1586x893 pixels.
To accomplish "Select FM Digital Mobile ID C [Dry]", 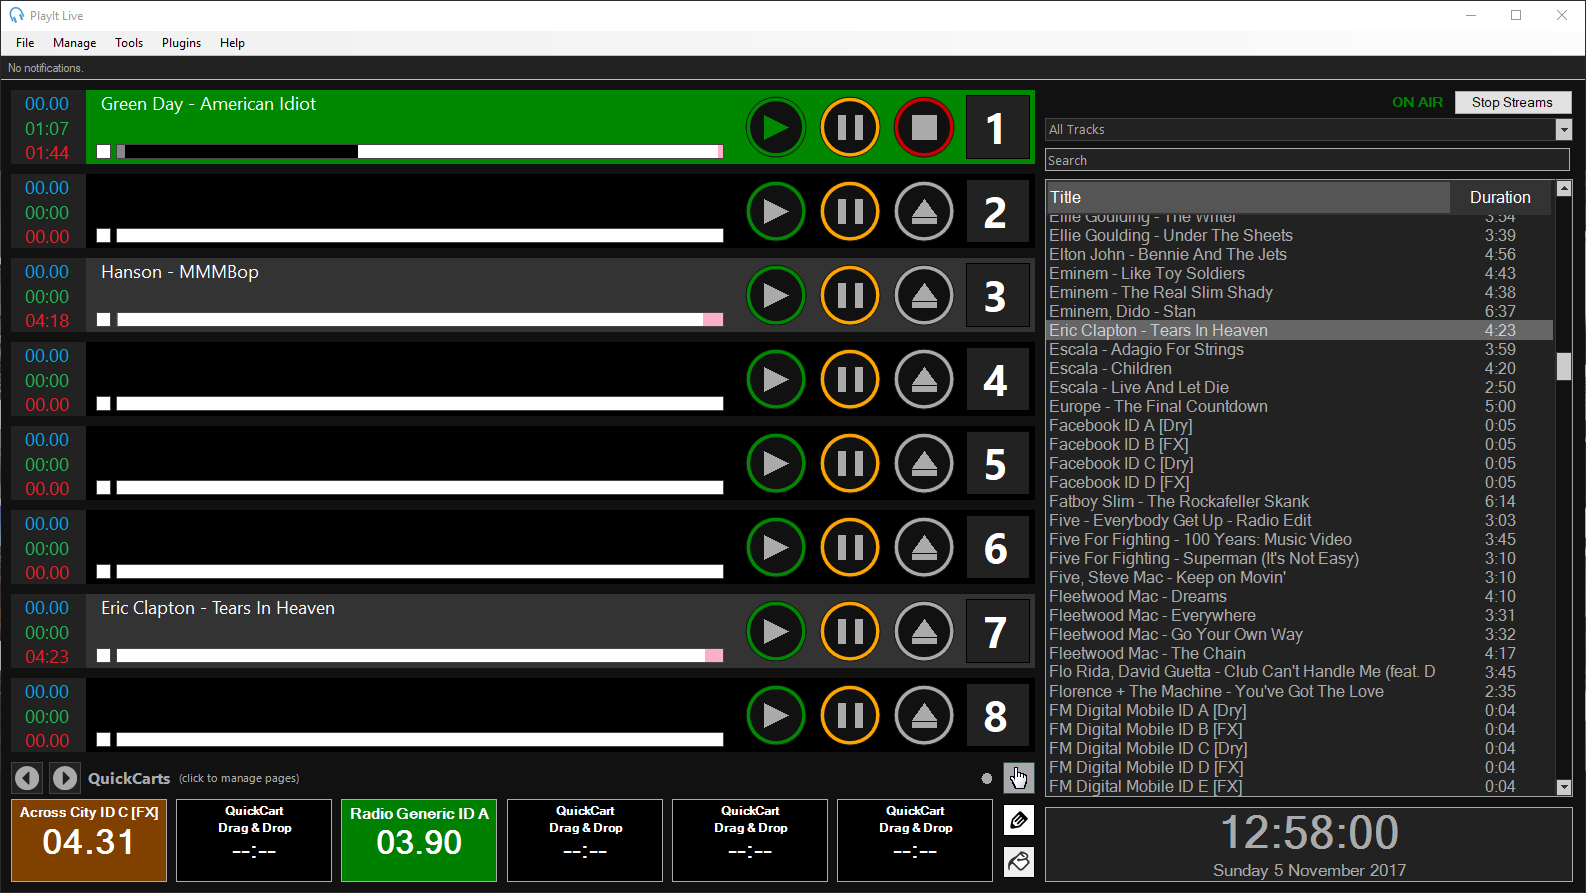I will pyautogui.click(x=1299, y=748).
